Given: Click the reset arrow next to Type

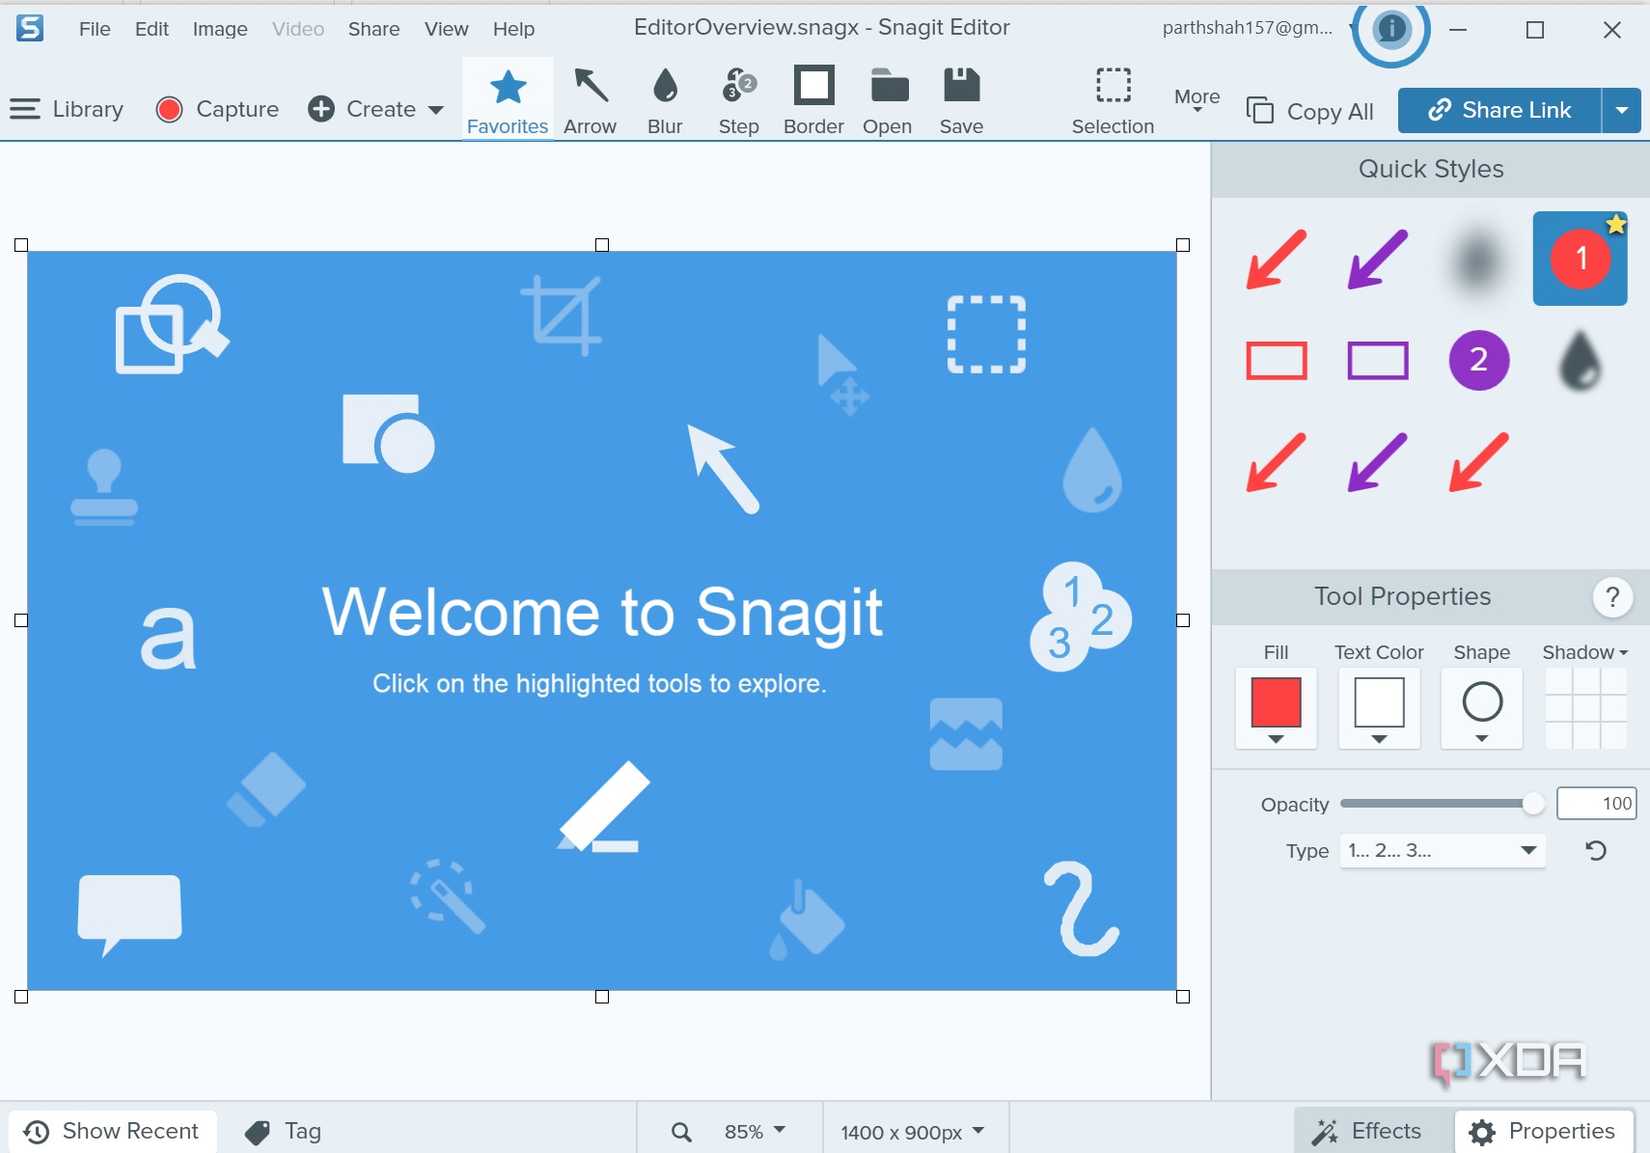Looking at the screenshot, I should click(x=1596, y=851).
